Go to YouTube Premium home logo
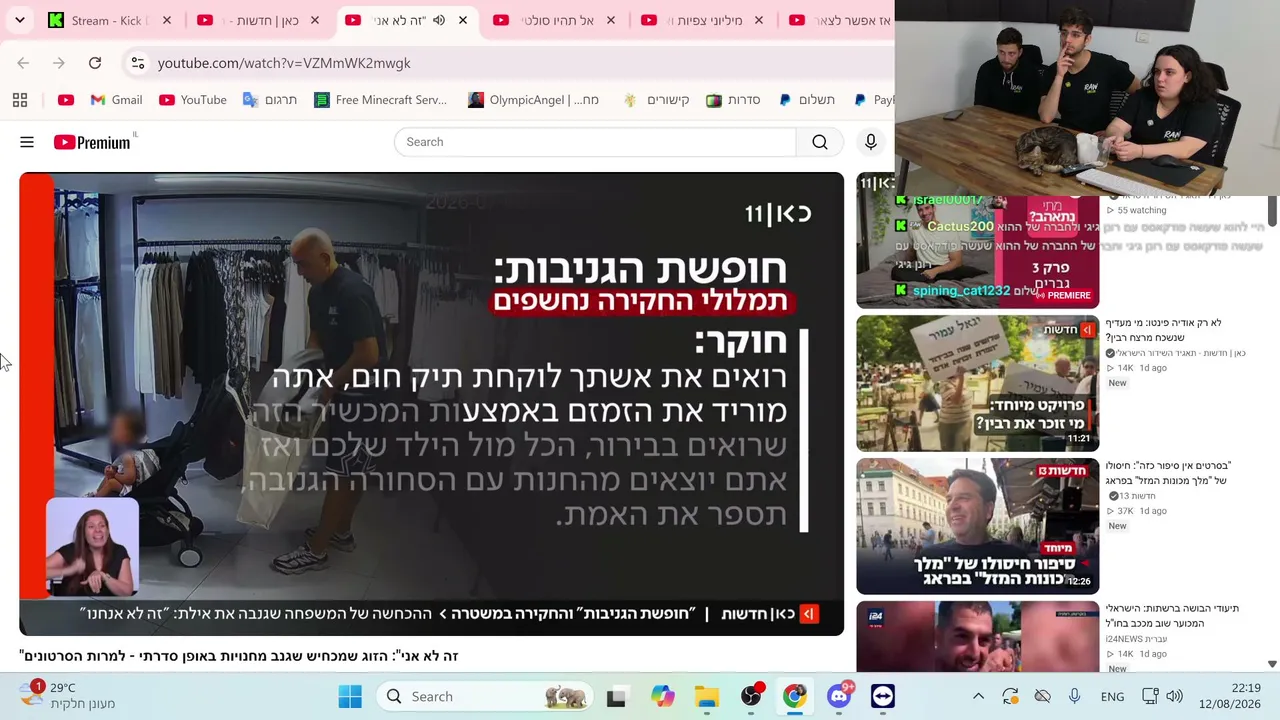This screenshot has height=720, width=1280. [x=92, y=142]
